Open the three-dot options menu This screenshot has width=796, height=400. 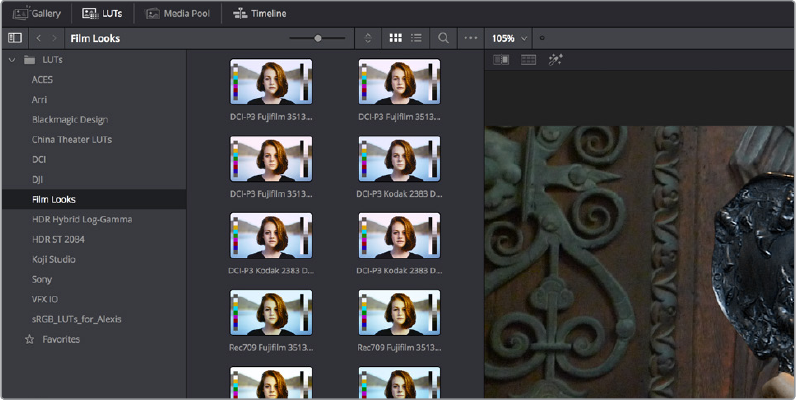pyautogui.click(x=471, y=38)
